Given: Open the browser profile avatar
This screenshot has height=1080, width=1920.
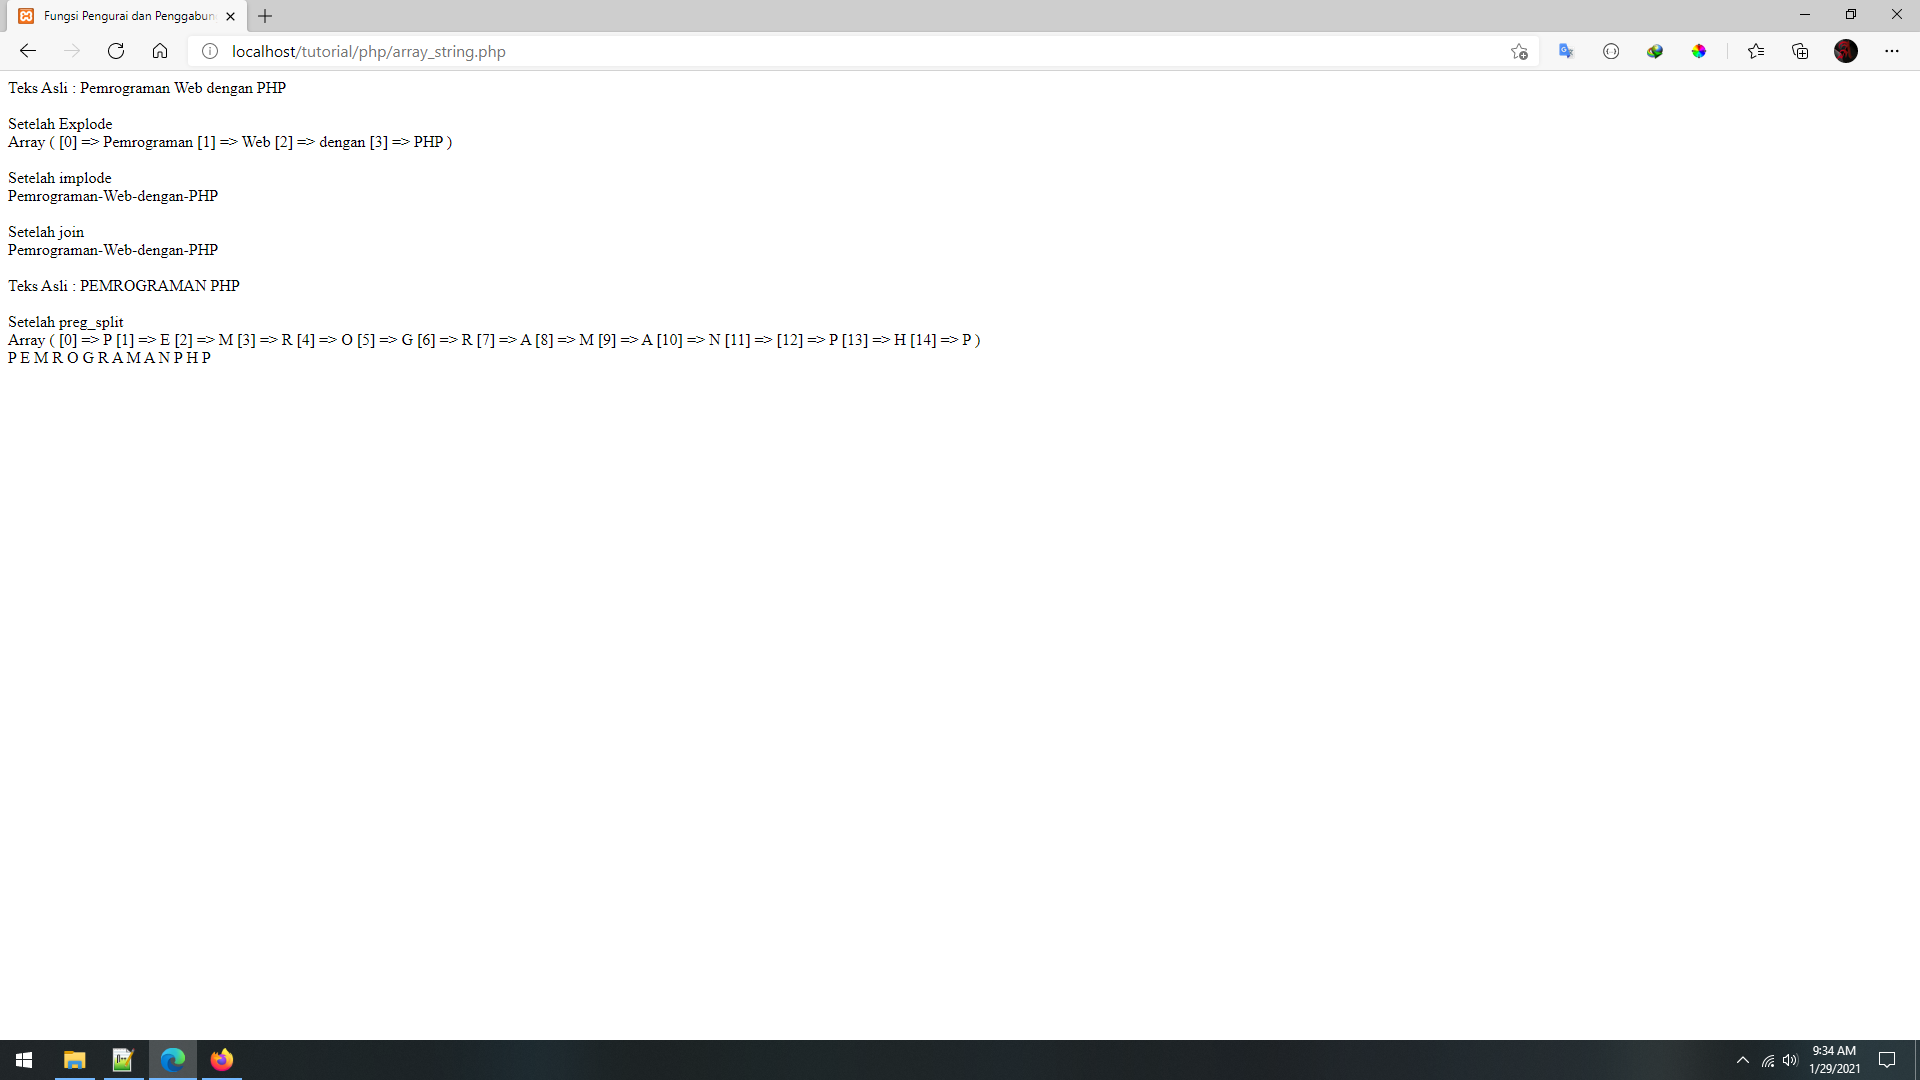Looking at the screenshot, I should [x=1847, y=51].
